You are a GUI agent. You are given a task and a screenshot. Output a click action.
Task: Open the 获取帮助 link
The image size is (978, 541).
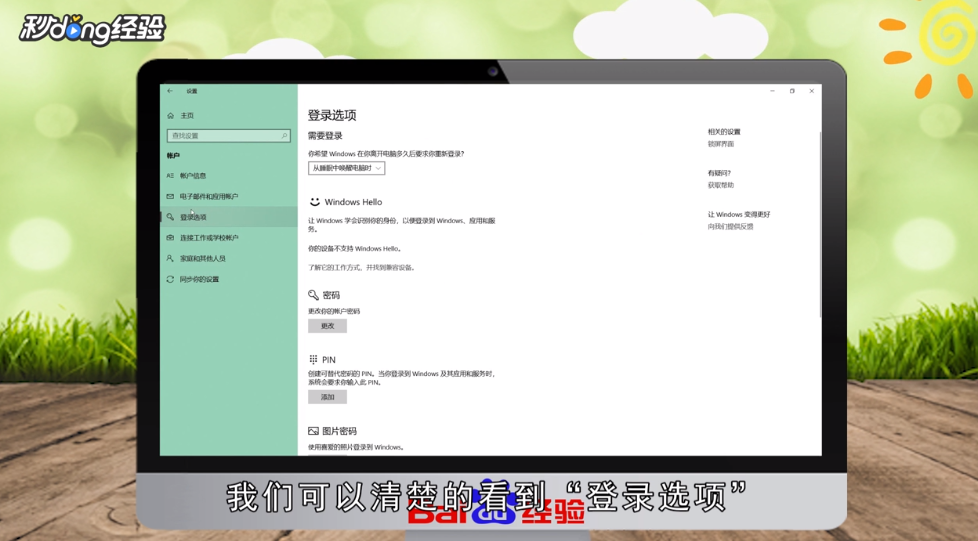721,185
